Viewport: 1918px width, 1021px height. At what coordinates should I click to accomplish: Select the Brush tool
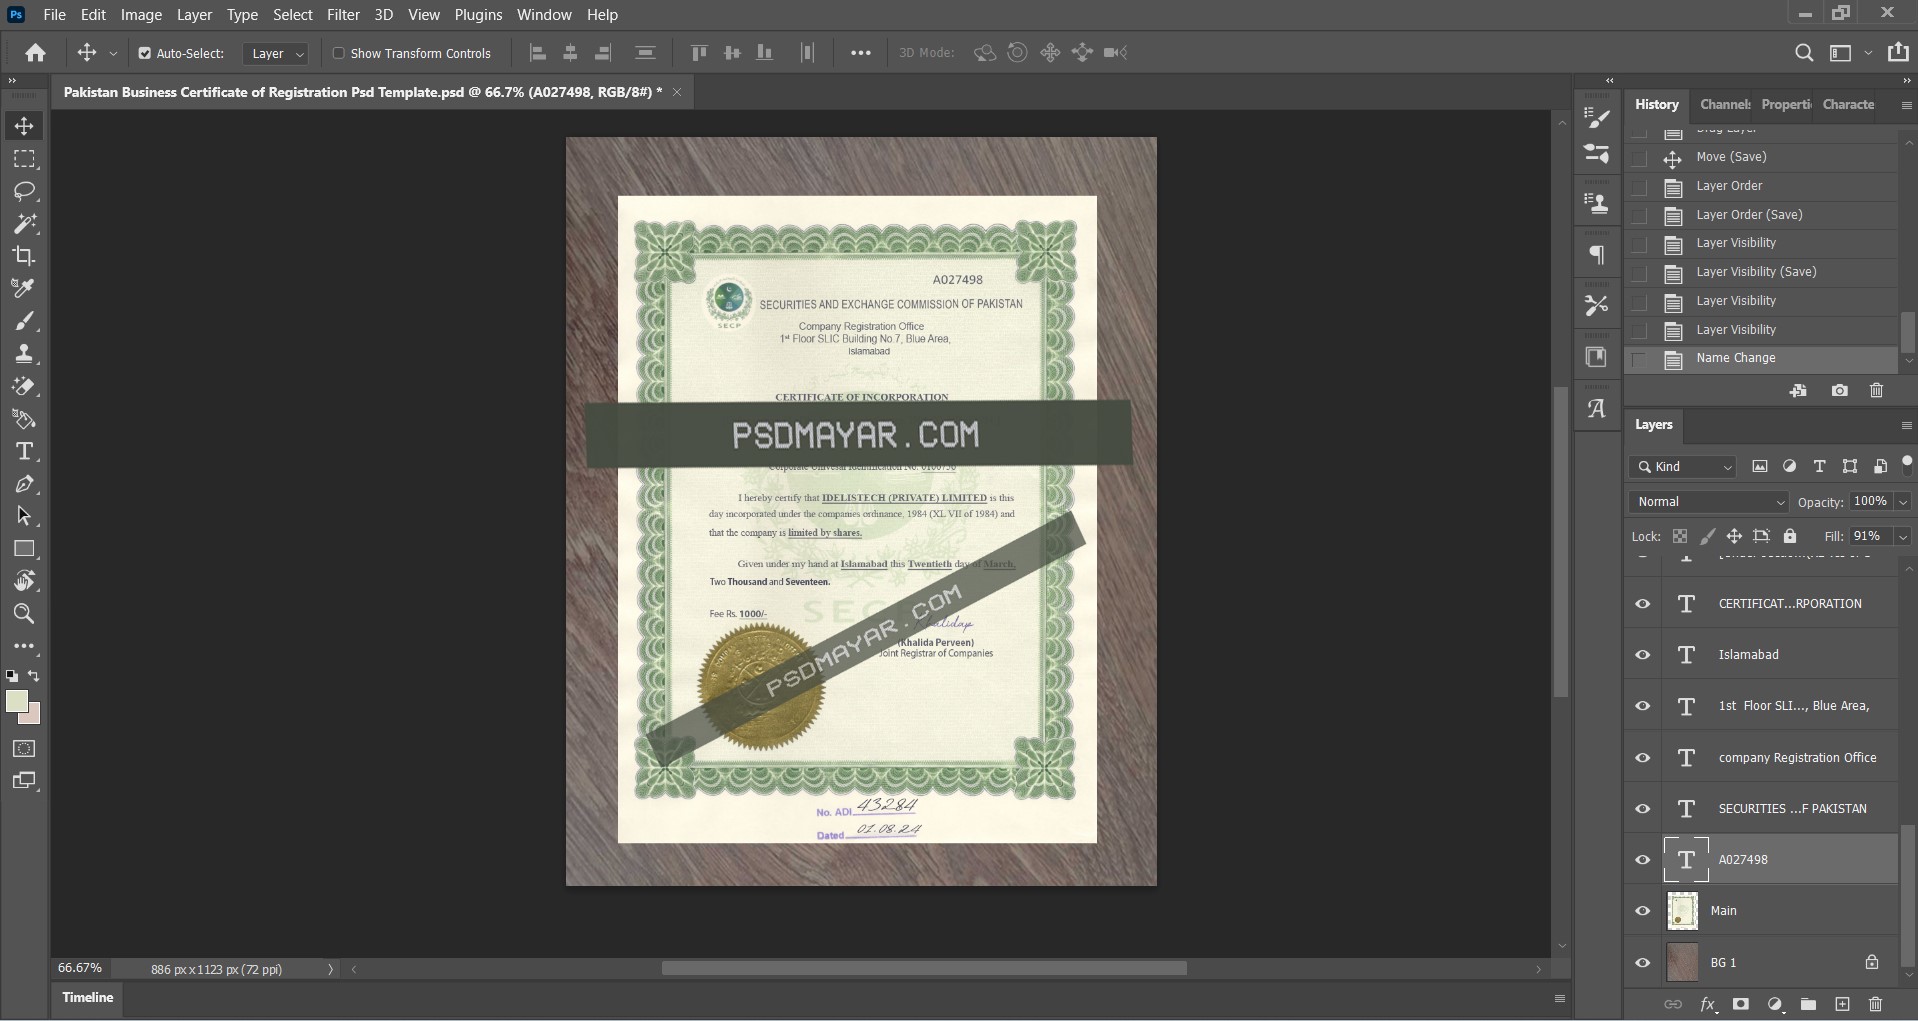coord(24,321)
